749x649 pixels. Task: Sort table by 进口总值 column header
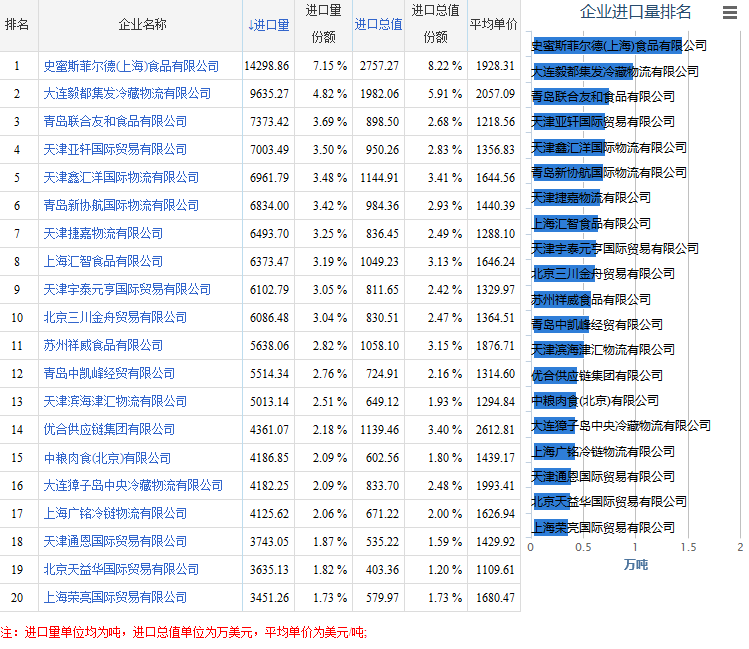tap(378, 24)
